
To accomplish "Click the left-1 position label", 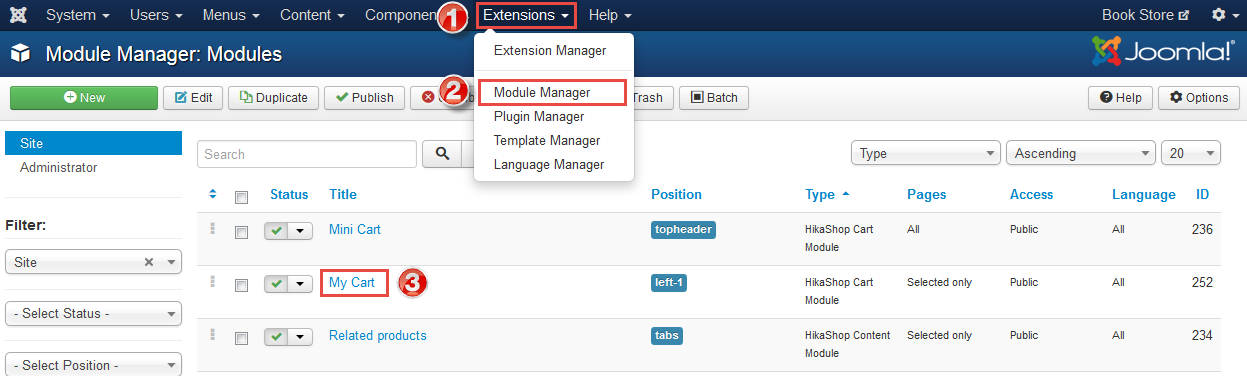I will click(x=669, y=283).
